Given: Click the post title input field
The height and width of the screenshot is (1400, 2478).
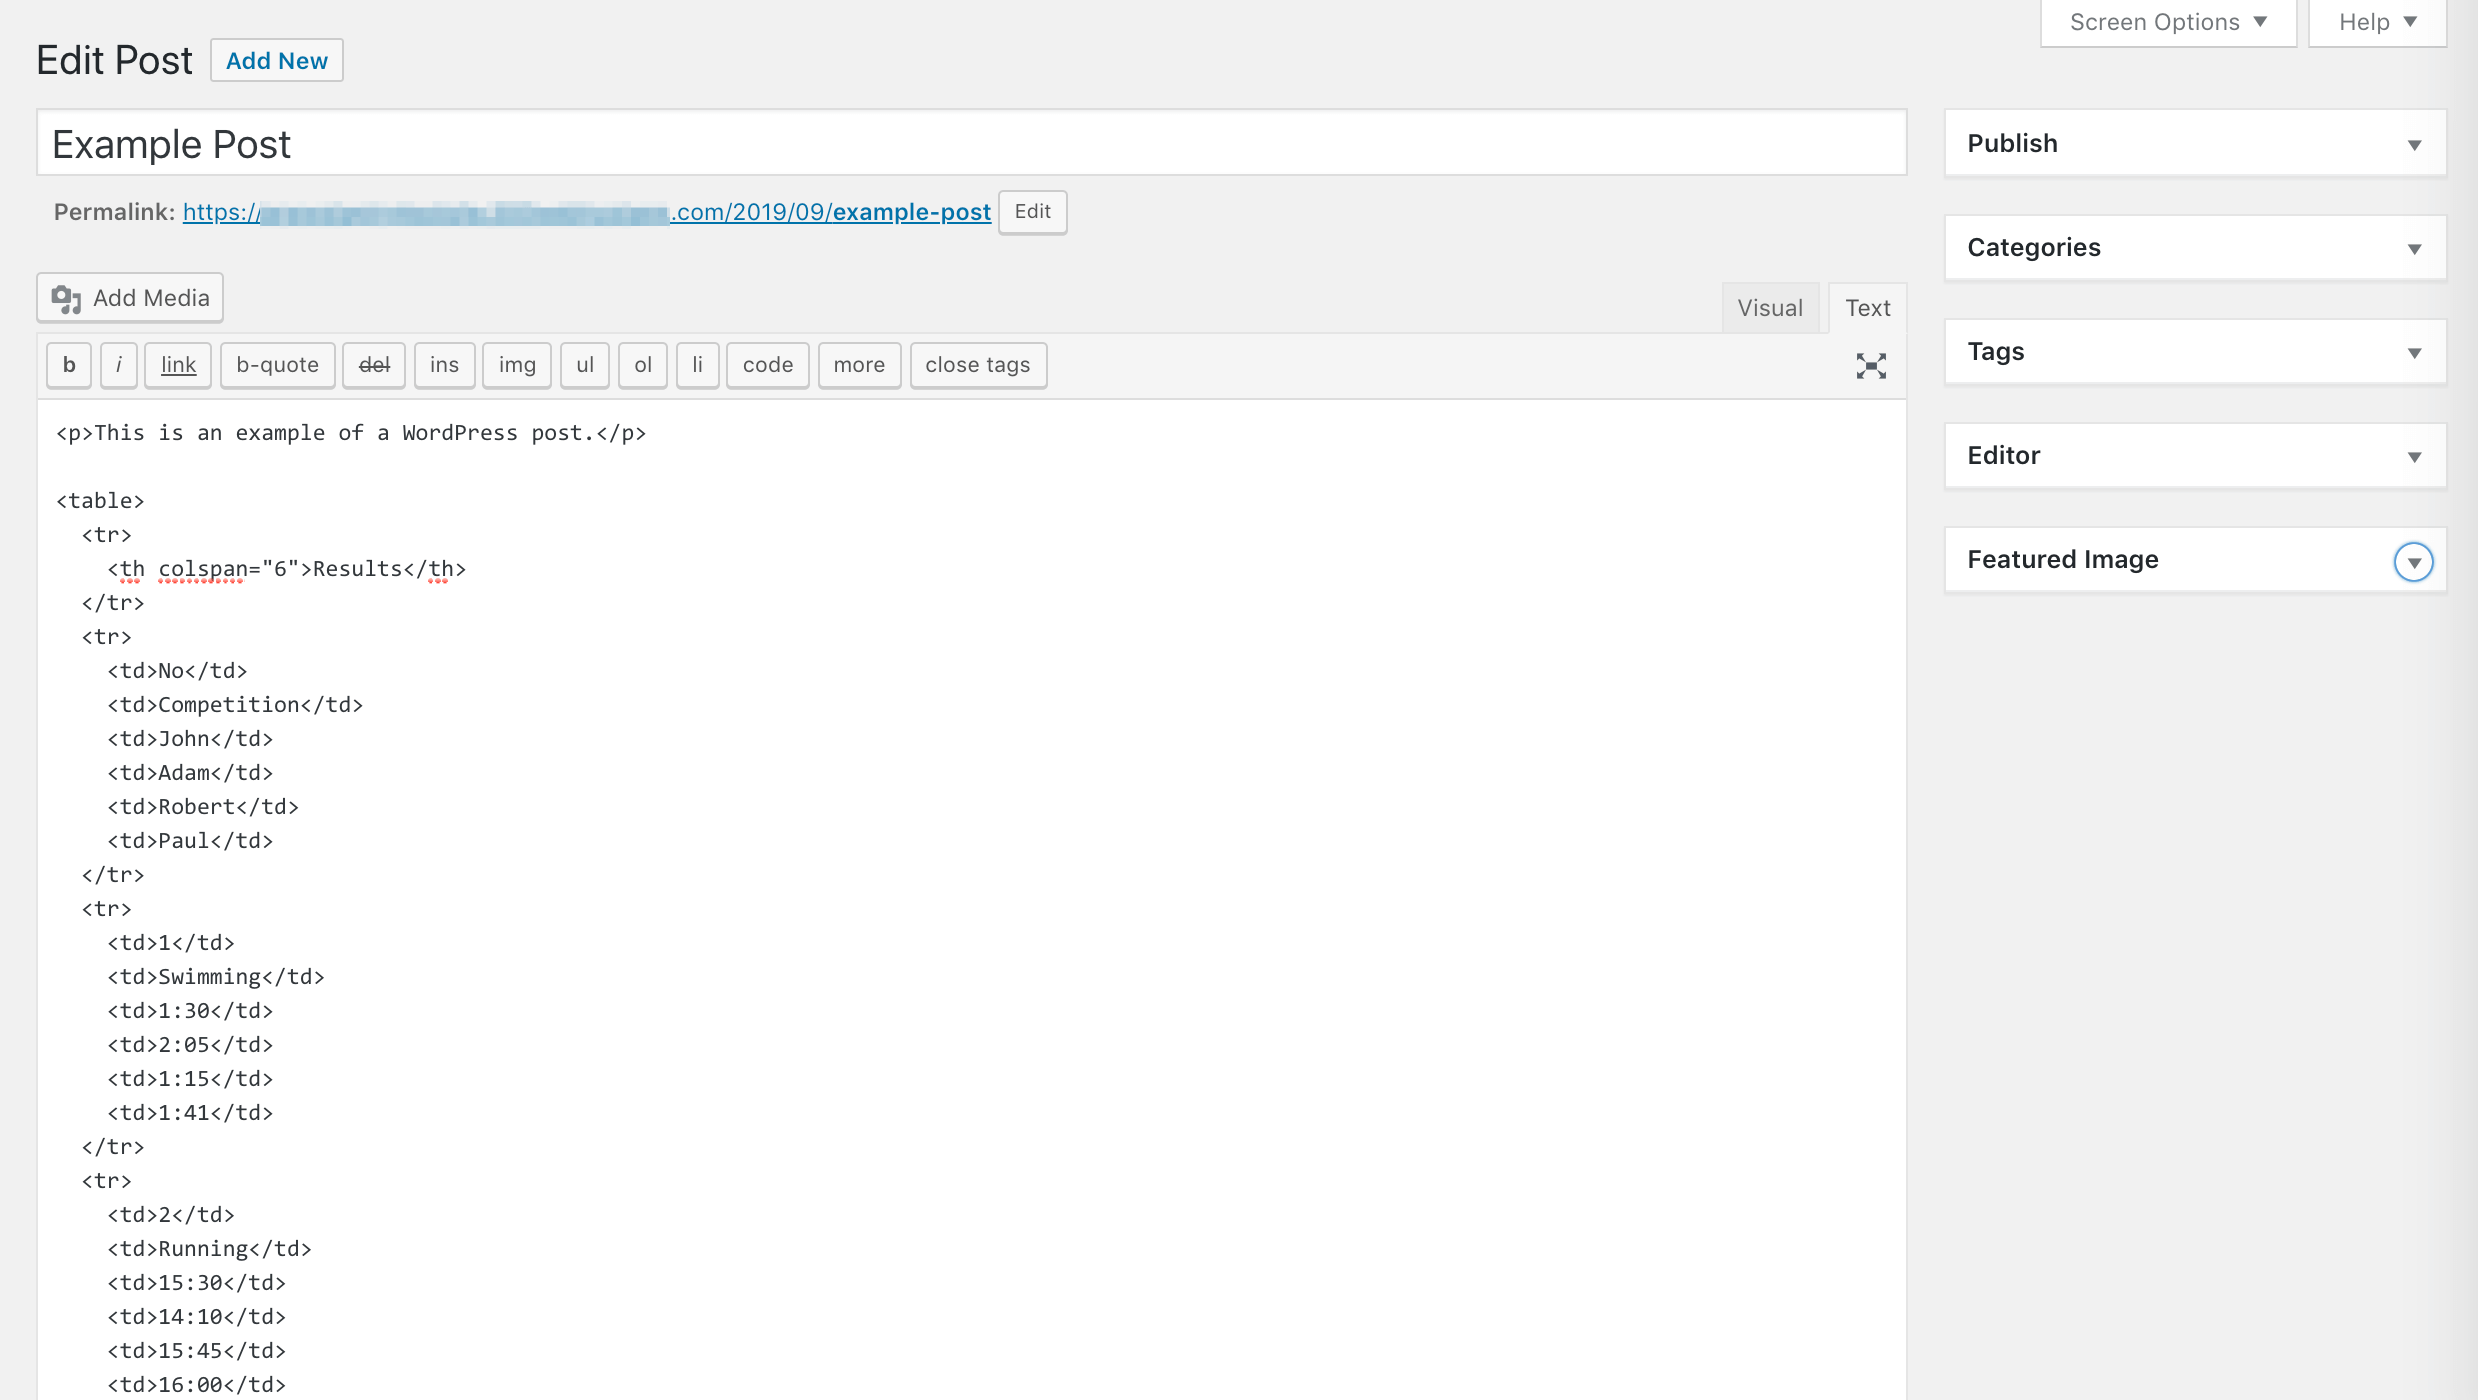Looking at the screenshot, I should tap(970, 143).
